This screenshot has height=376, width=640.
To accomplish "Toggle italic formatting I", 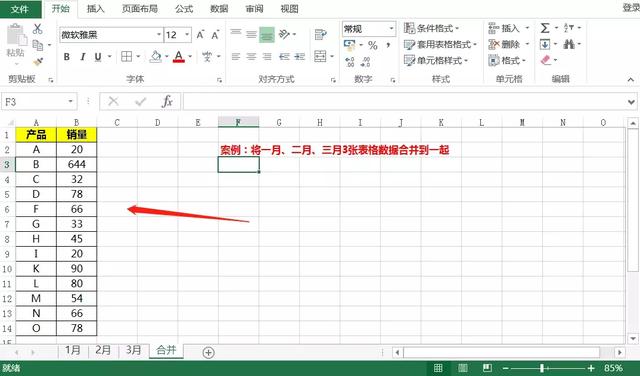I will click(x=83, y=57).
